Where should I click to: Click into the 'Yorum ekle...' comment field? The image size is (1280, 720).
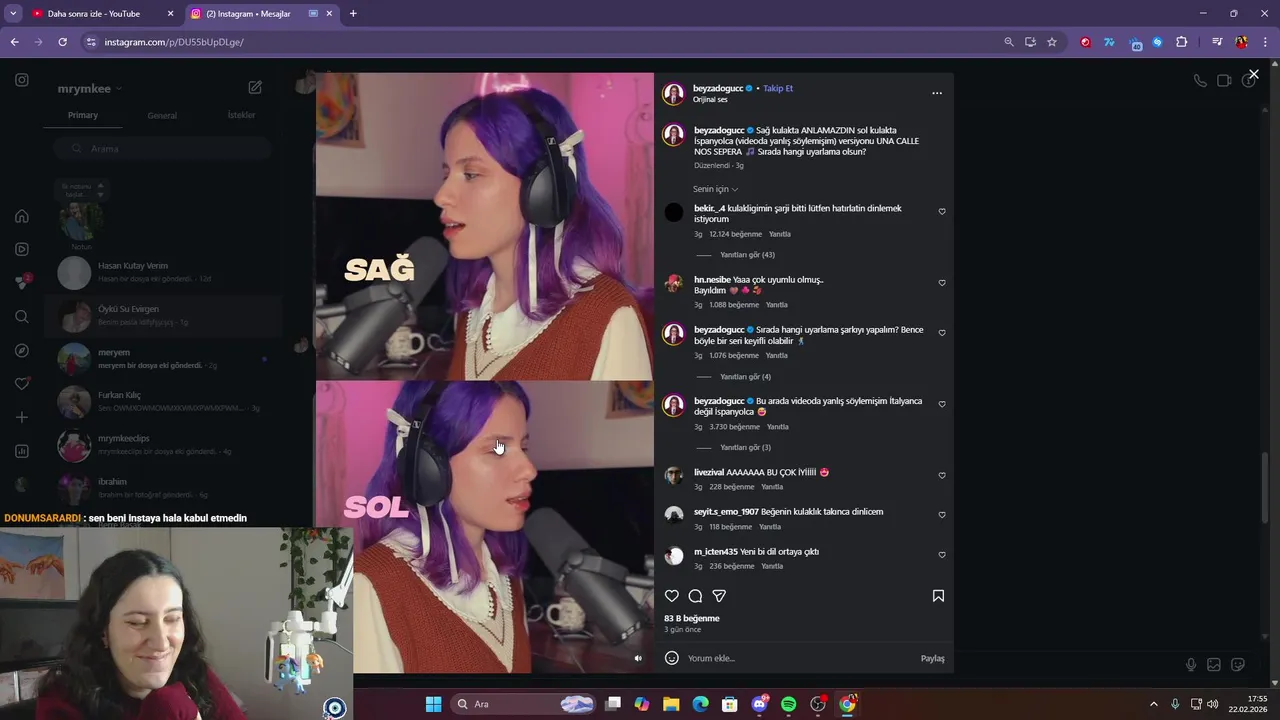798,658
